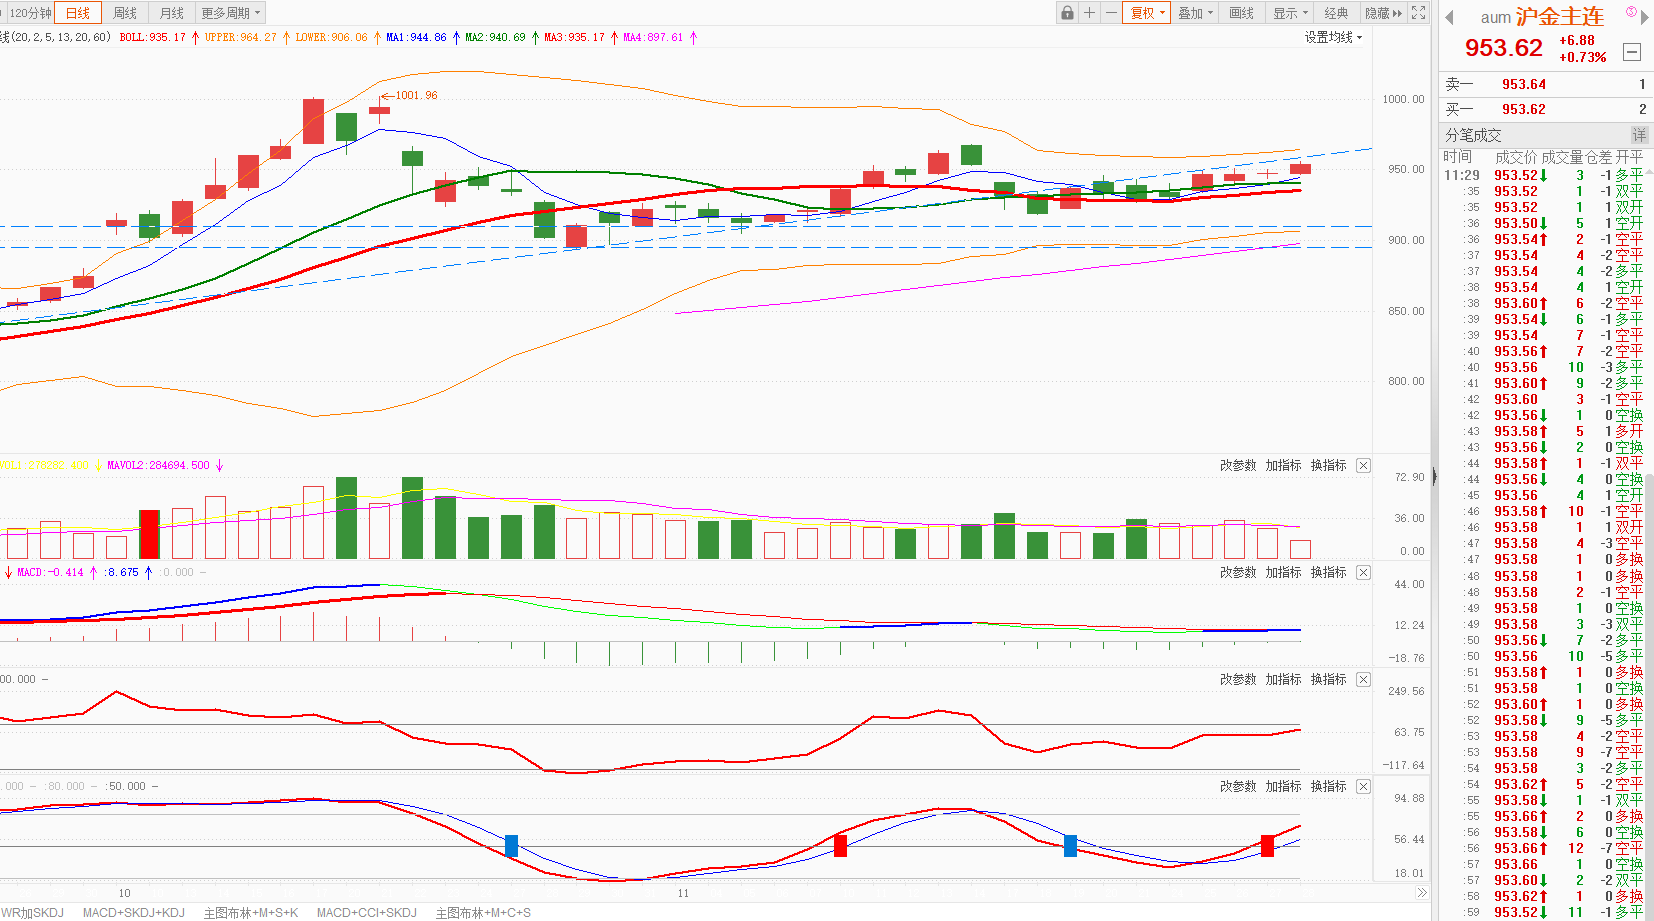Open the 叠加 overlay dropdown

click(1195, 13)
